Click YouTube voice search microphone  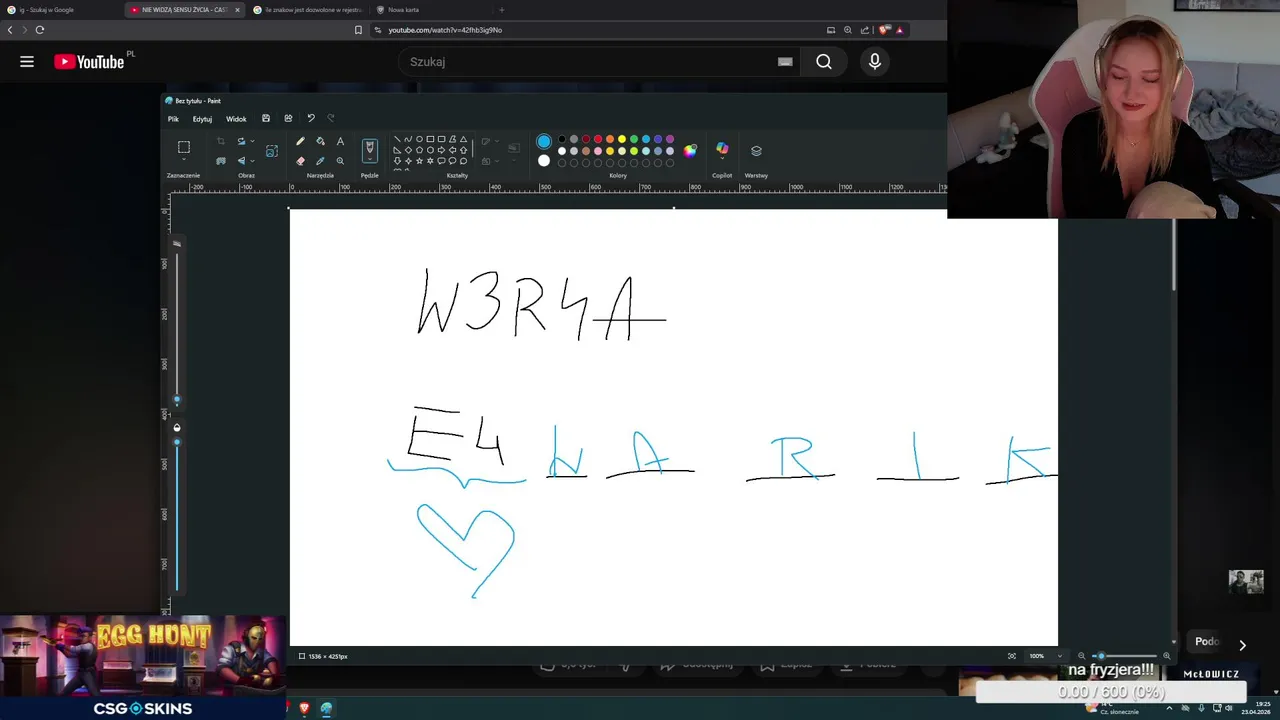[875, 62]
